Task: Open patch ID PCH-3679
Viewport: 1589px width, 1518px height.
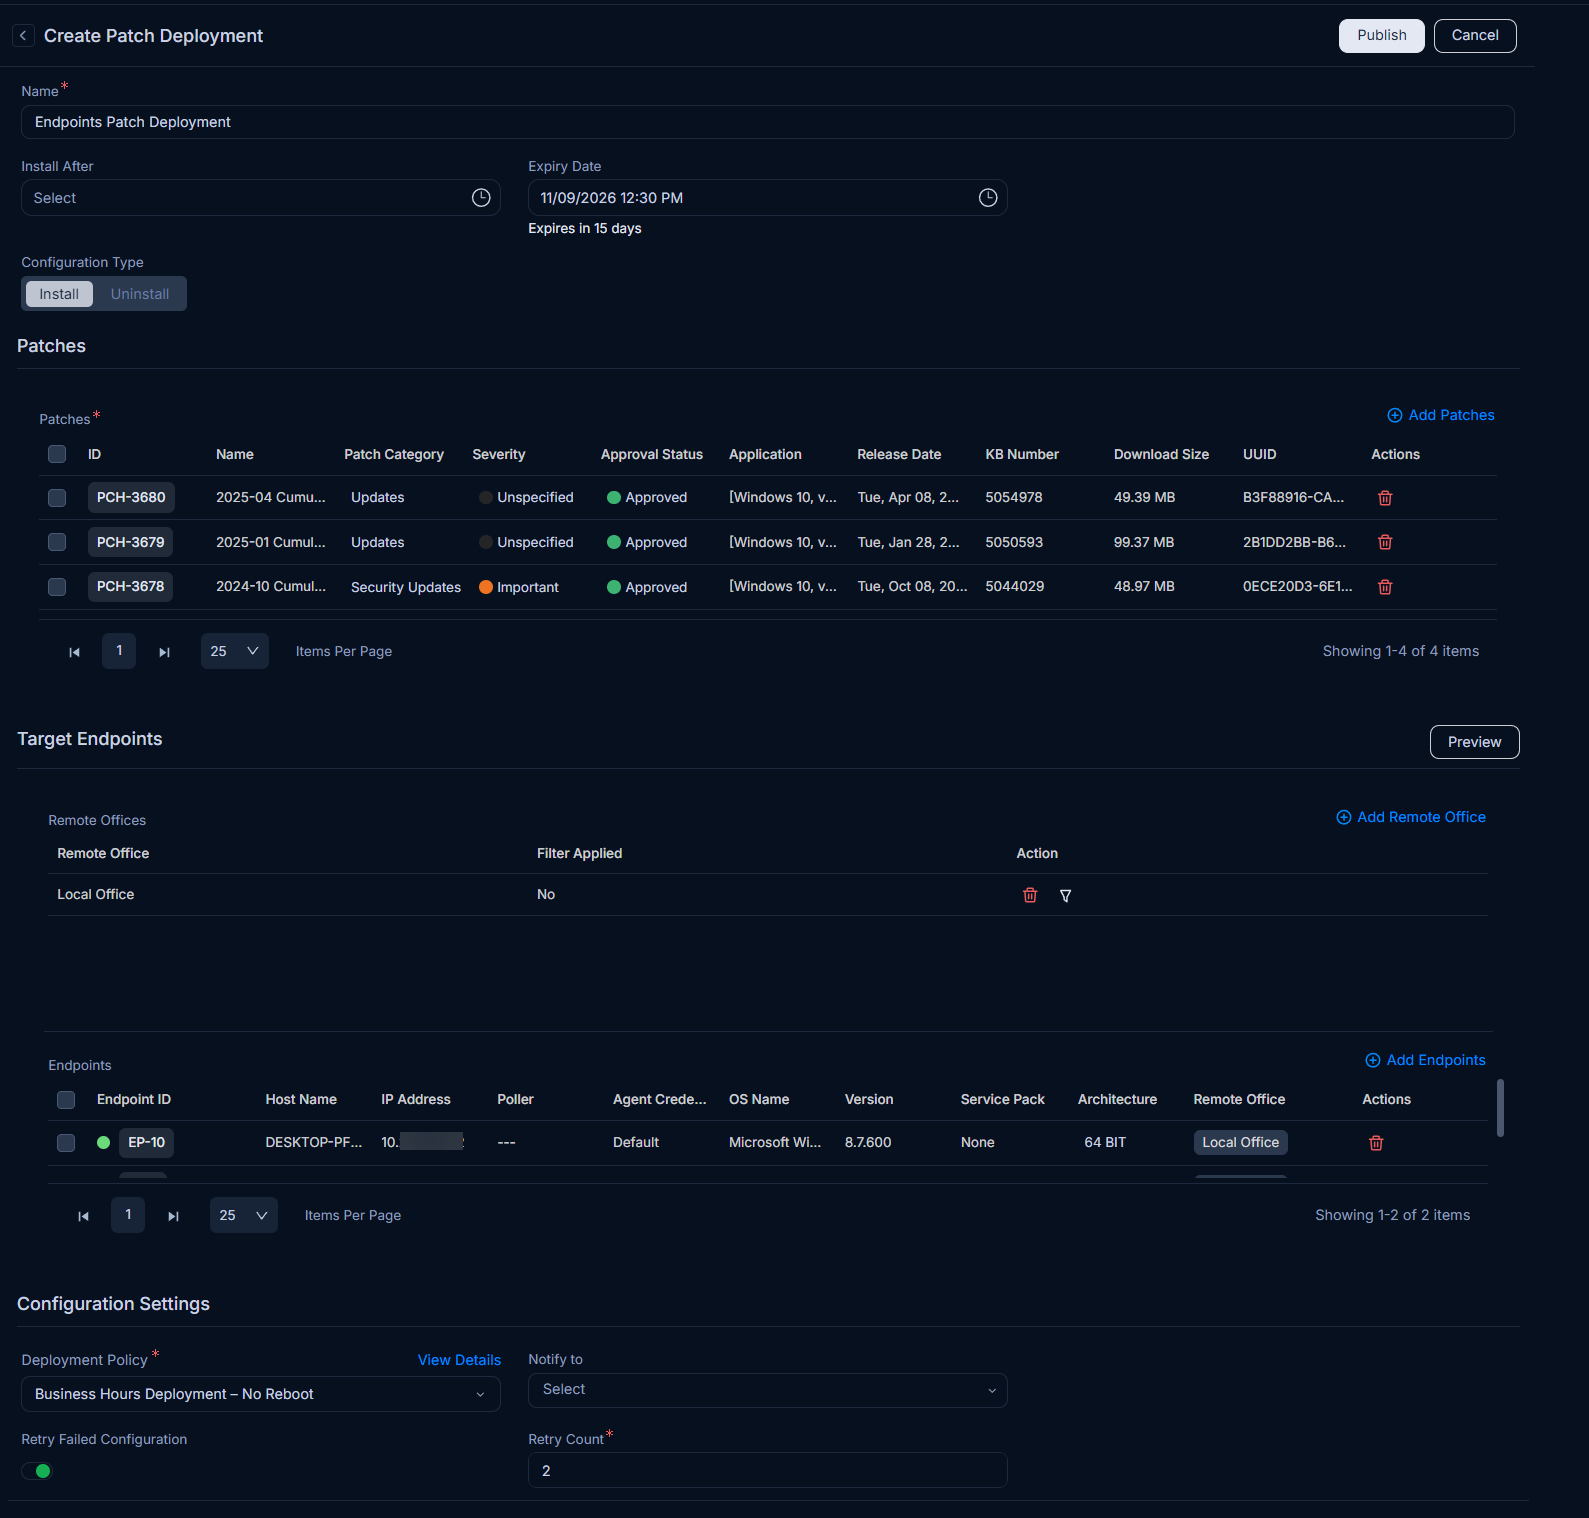Action: point(131,542)
